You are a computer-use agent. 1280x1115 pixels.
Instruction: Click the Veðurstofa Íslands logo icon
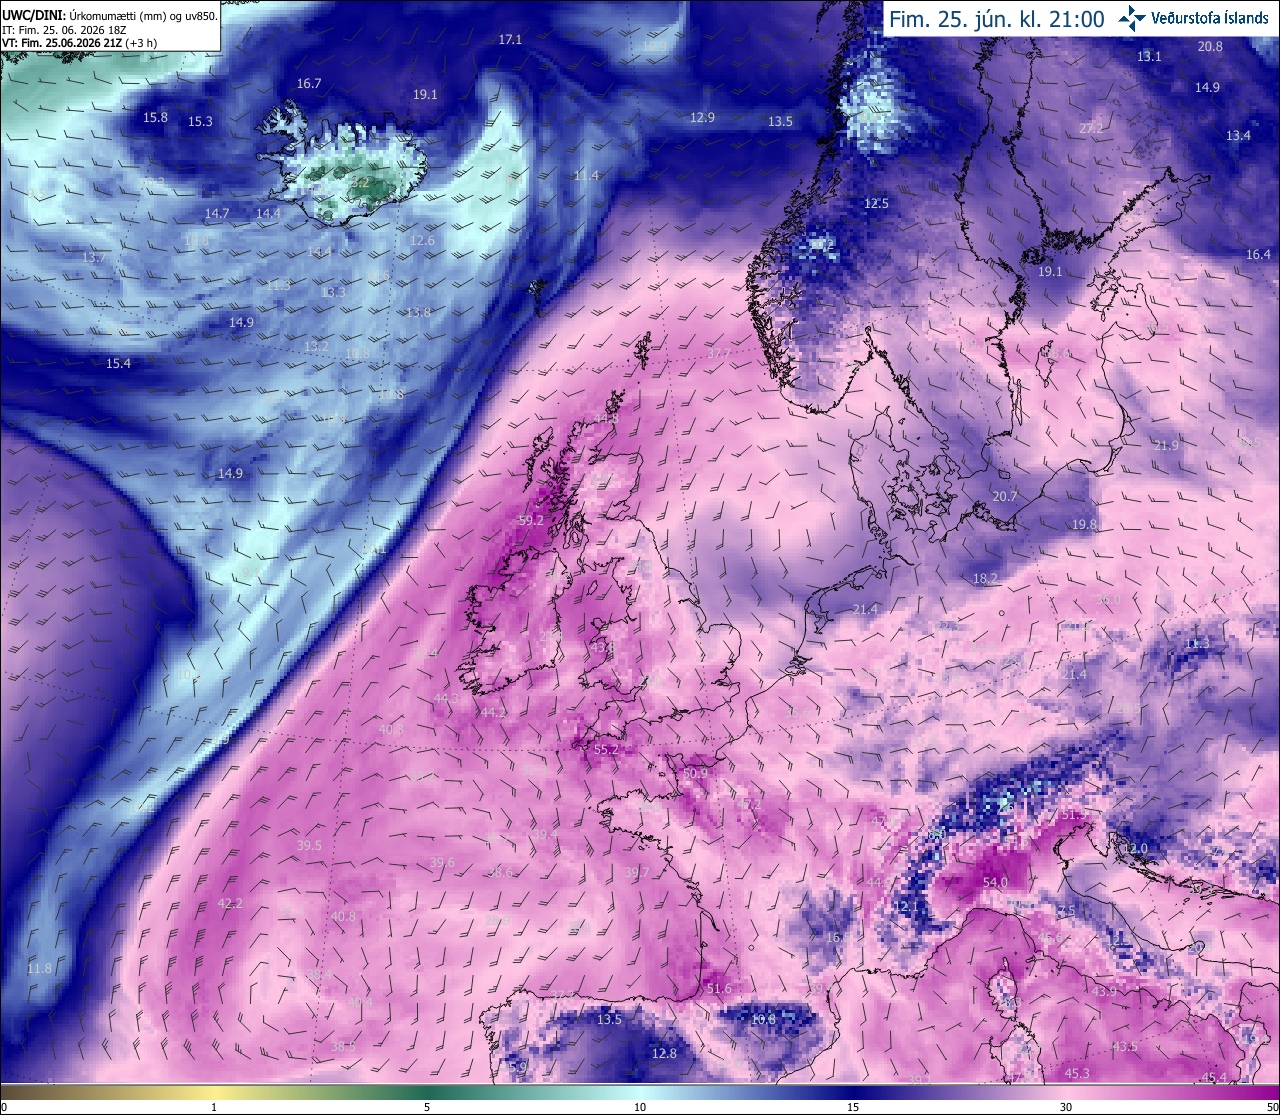coord(1132,18)
